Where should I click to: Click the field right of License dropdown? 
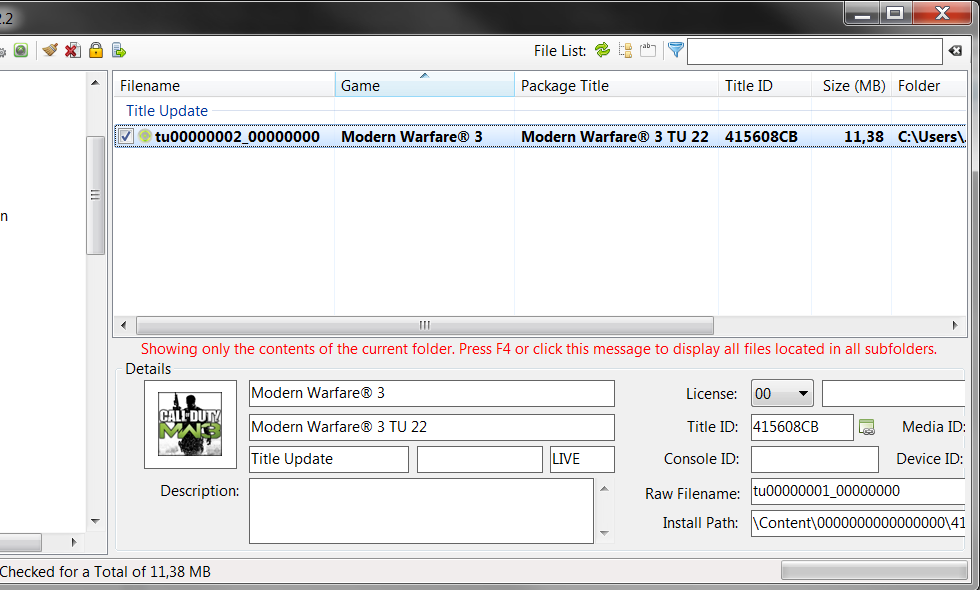[894, 394]
